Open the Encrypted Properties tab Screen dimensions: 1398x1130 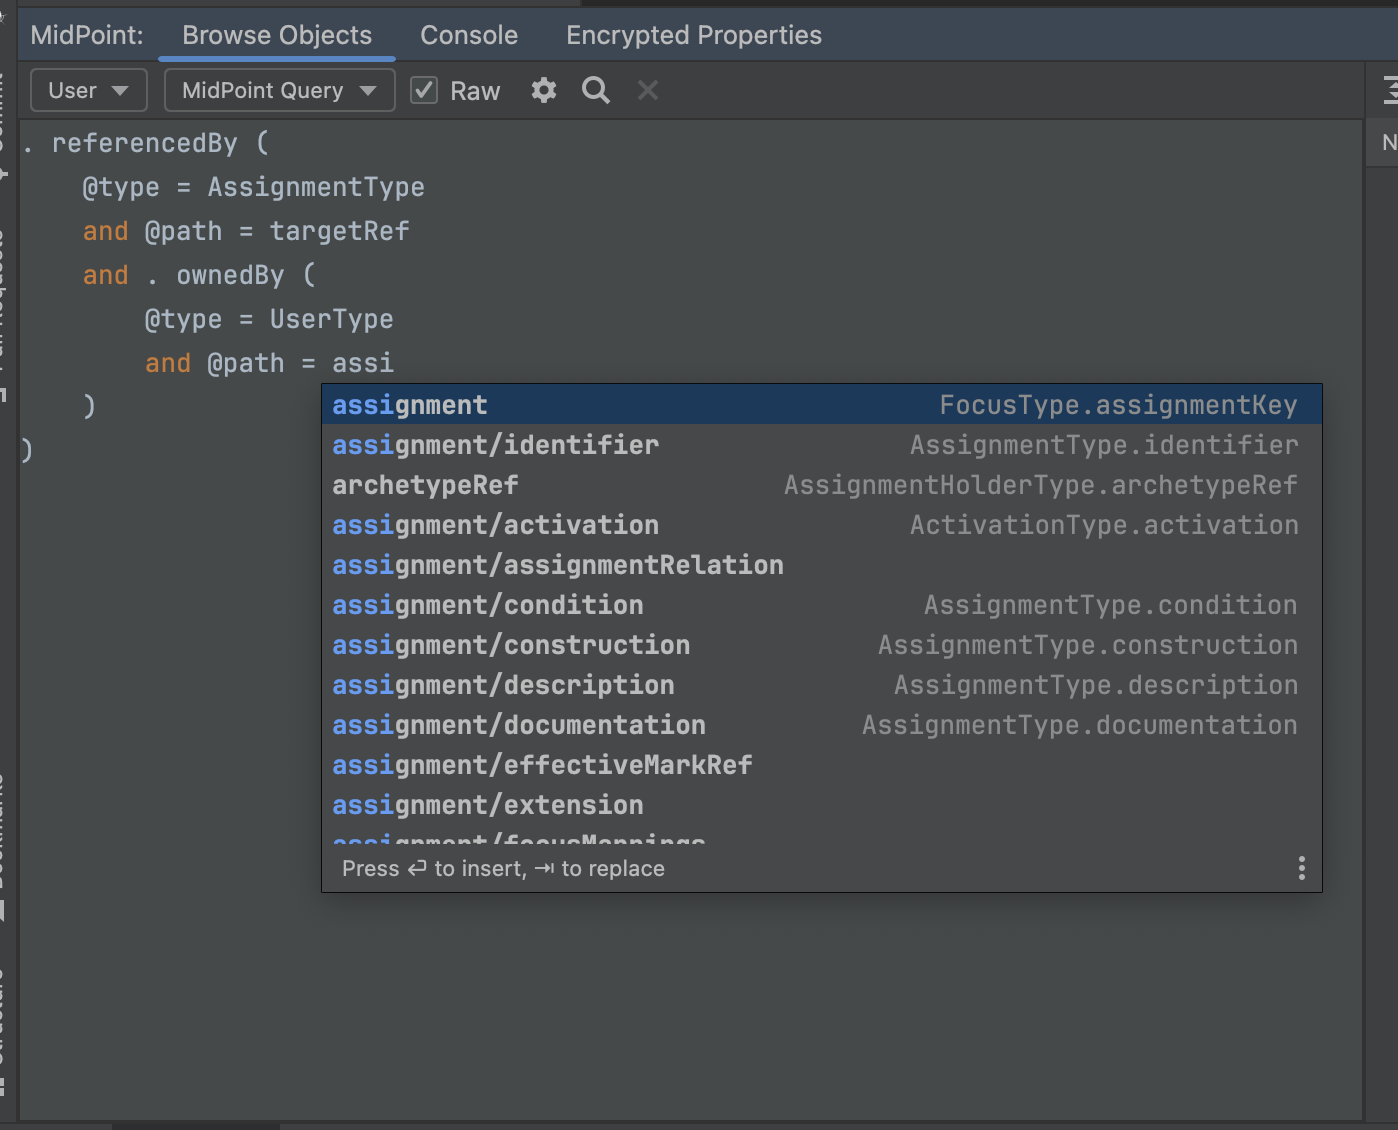[x=693, y=34]
